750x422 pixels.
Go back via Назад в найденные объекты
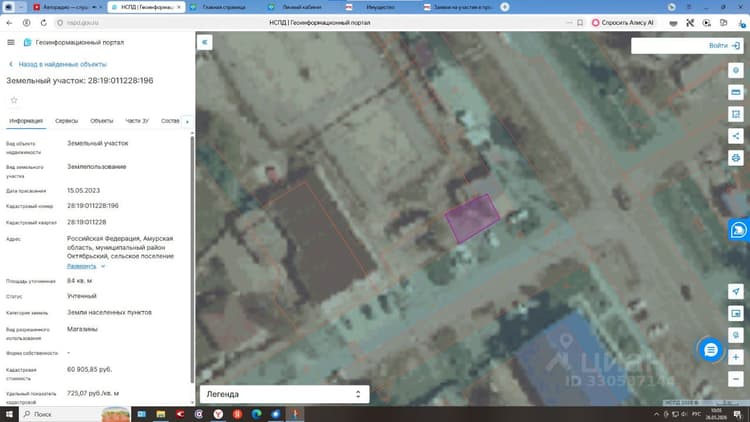coord(58,64)
